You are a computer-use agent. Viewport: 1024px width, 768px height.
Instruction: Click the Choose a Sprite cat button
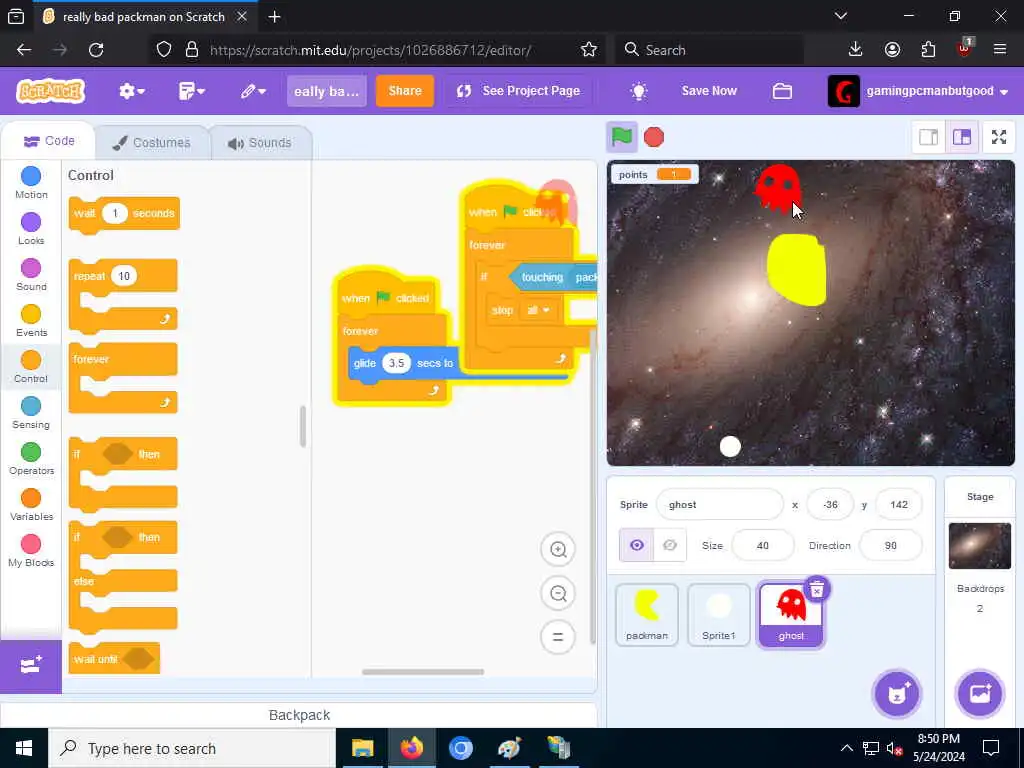coord(897,694)
